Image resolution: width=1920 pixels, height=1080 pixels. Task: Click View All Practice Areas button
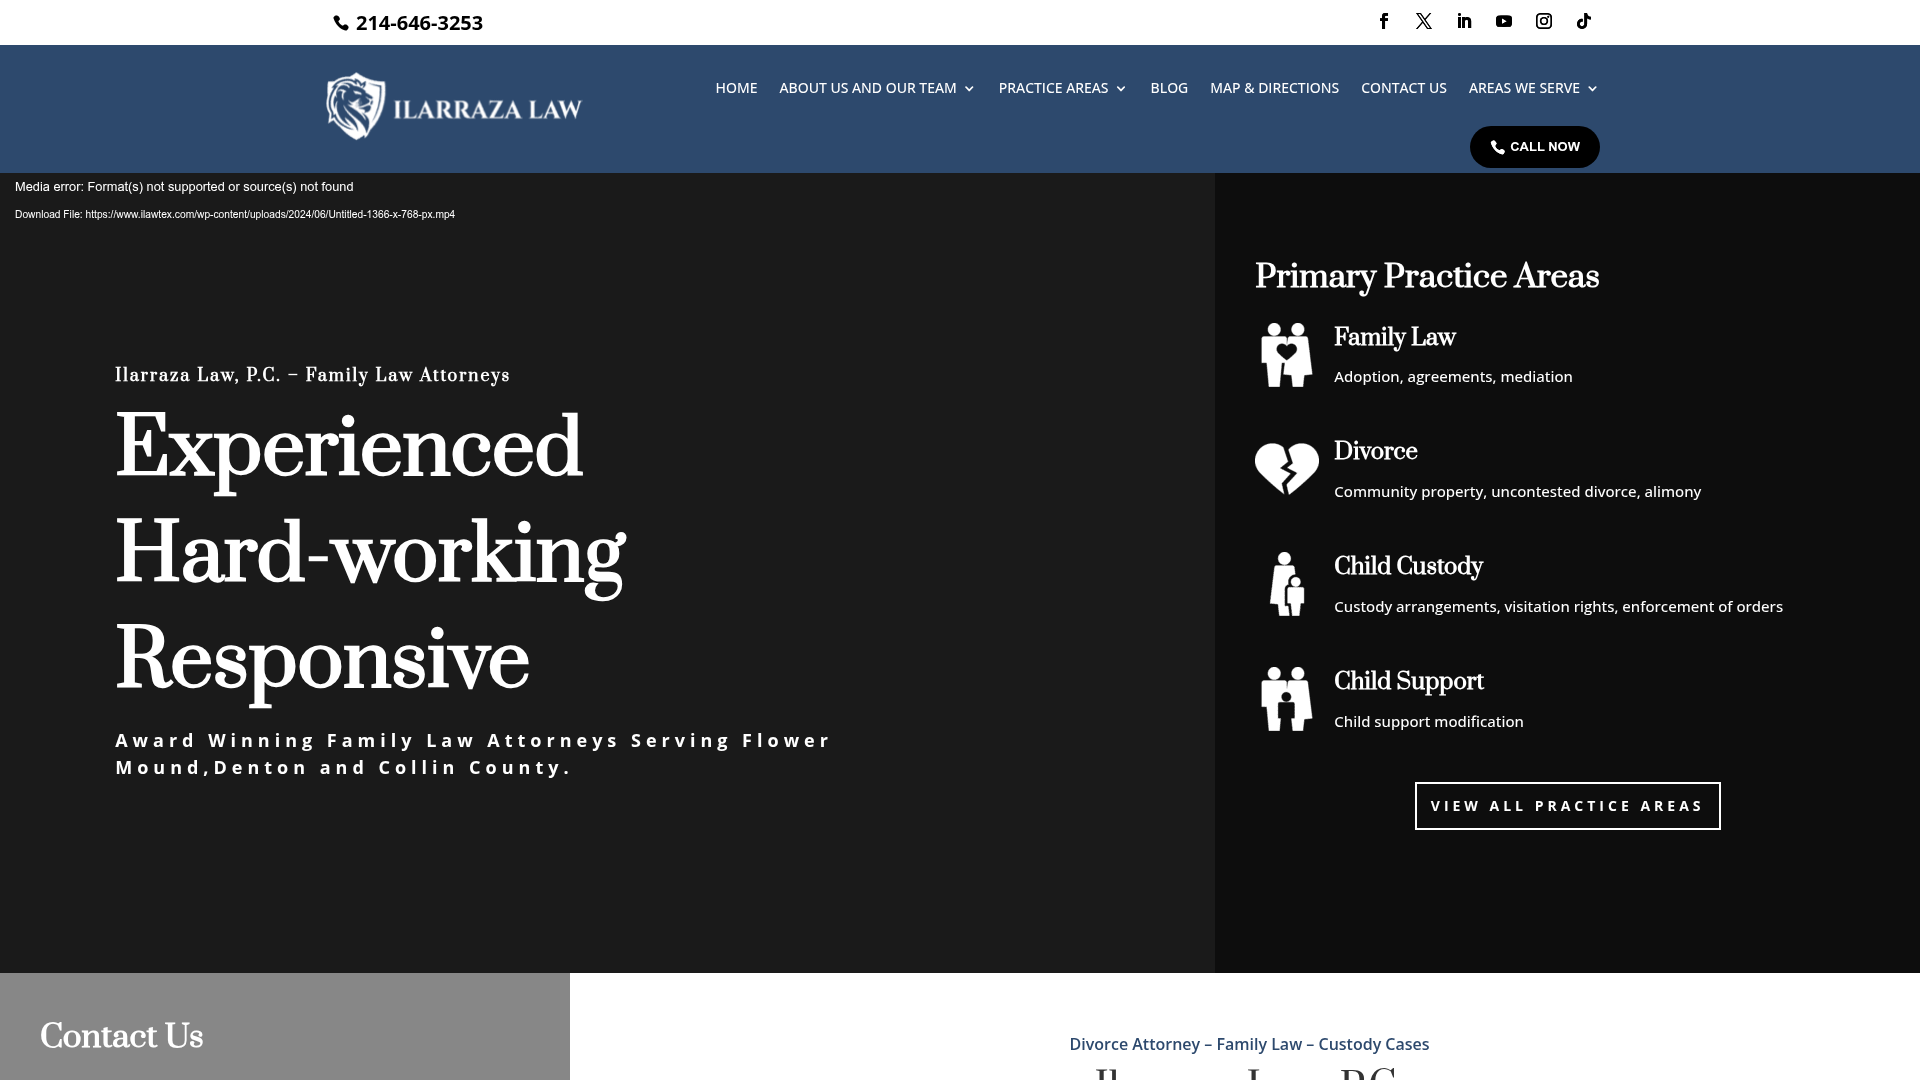click(1567, 806)
